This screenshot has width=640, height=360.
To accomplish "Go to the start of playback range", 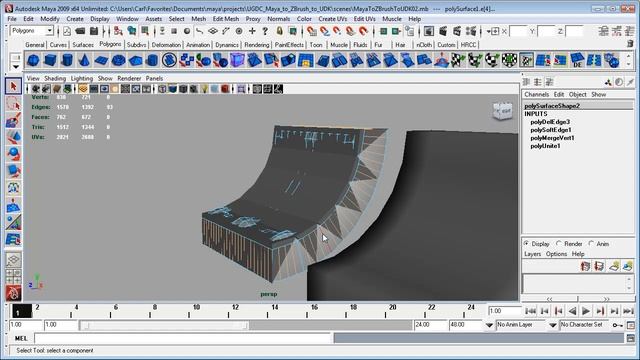I will click(531, 311).
